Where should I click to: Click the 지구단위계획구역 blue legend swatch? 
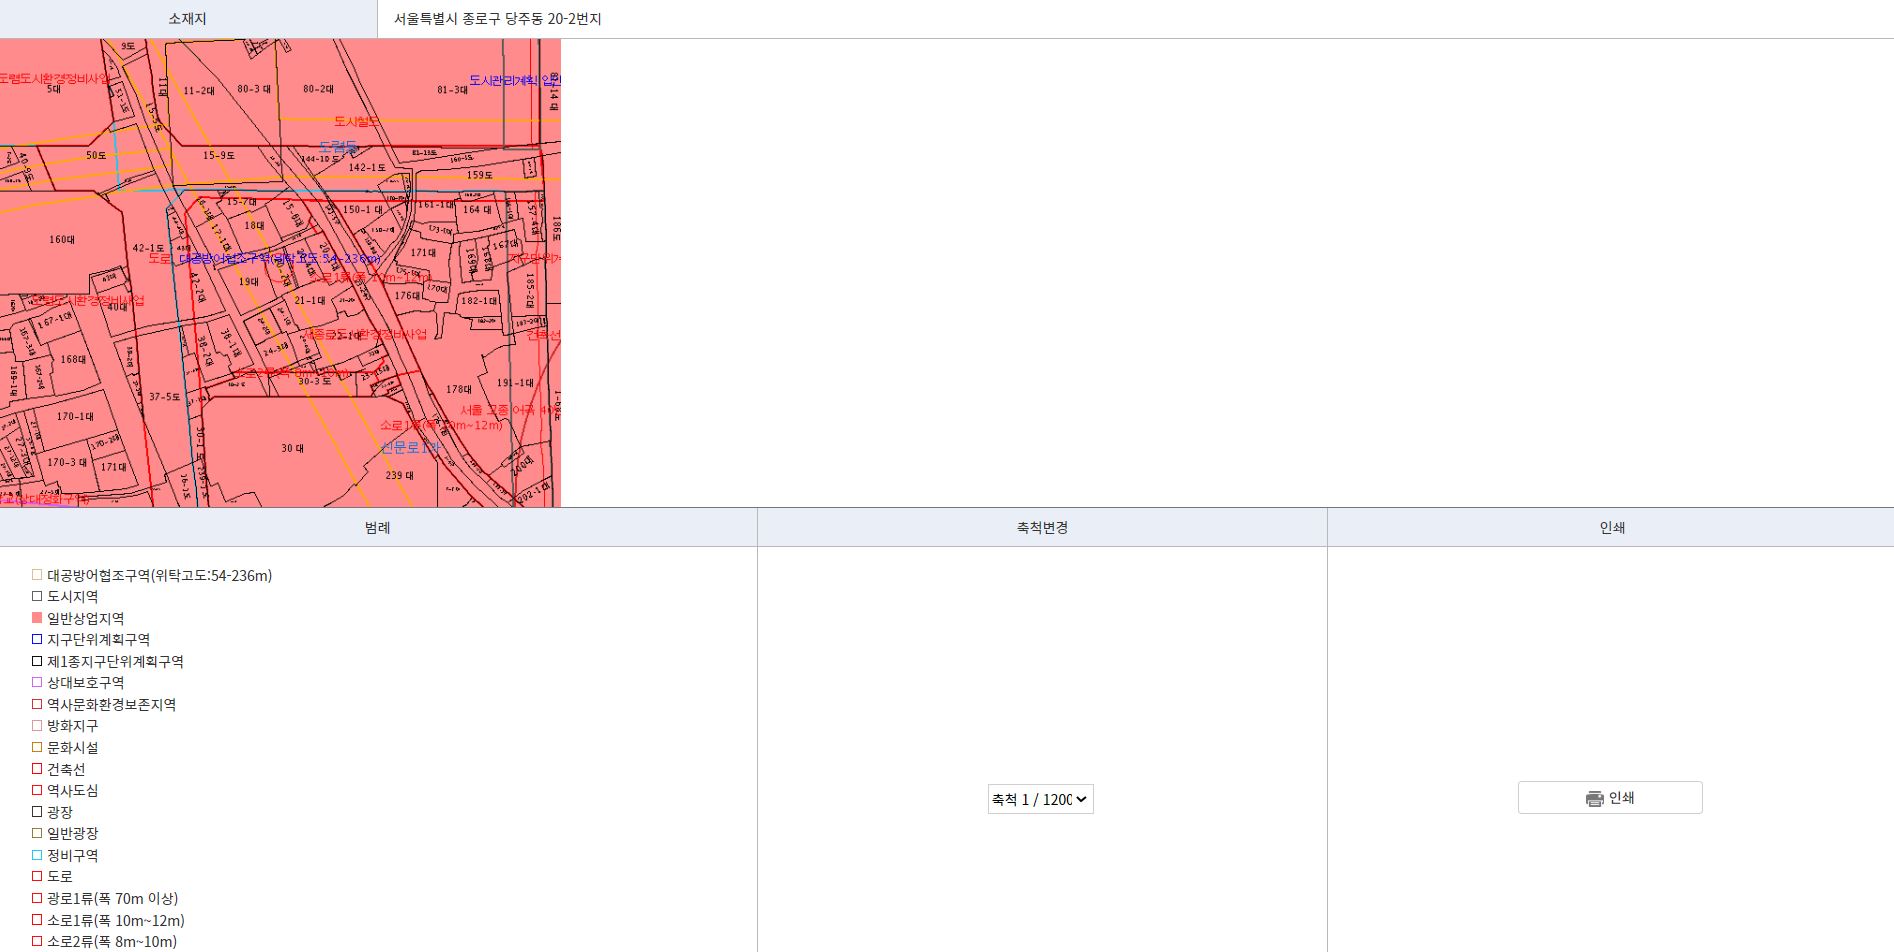(x=37, y=639)
